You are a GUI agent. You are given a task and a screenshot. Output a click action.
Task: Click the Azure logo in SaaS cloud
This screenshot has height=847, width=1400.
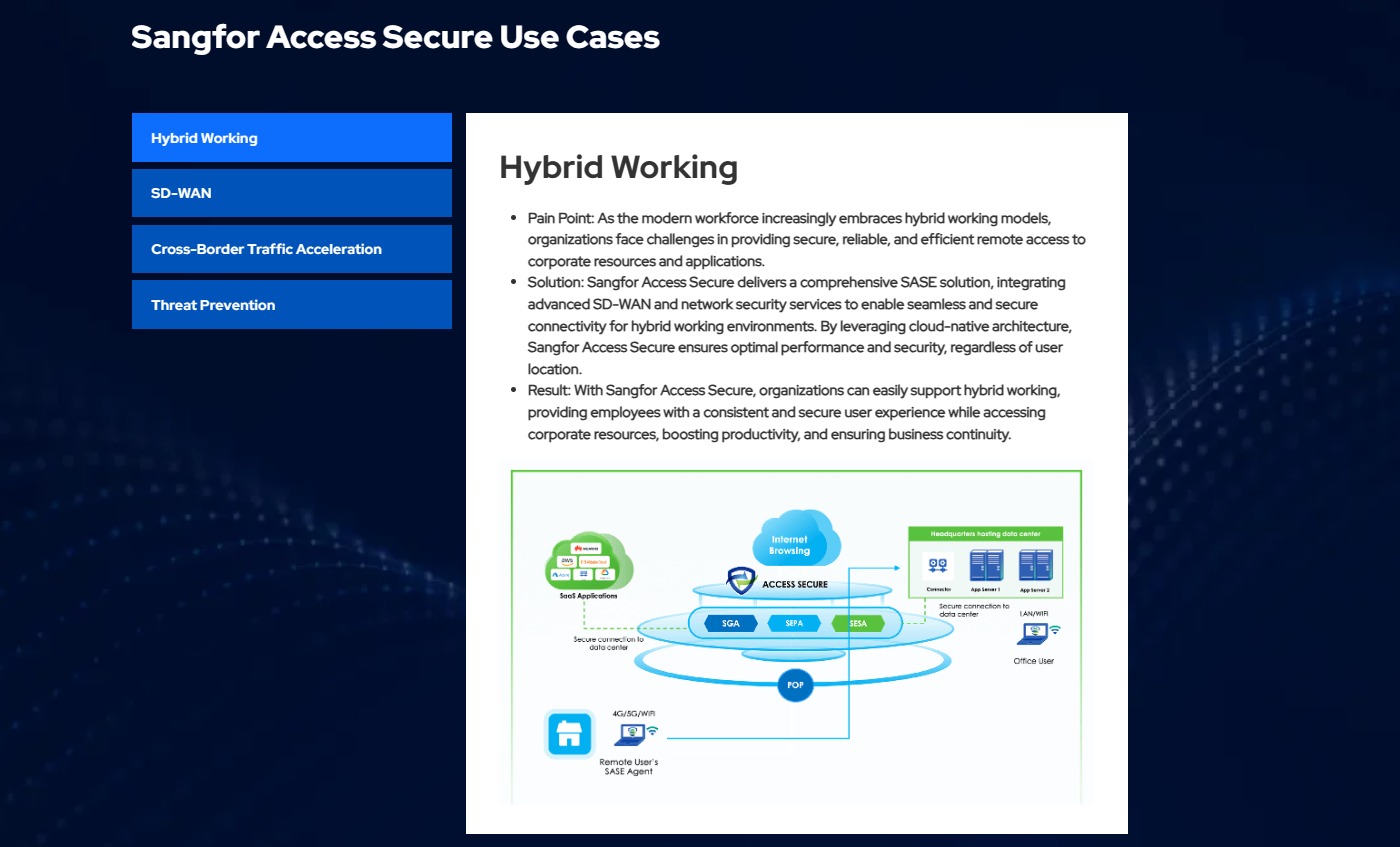561,575
